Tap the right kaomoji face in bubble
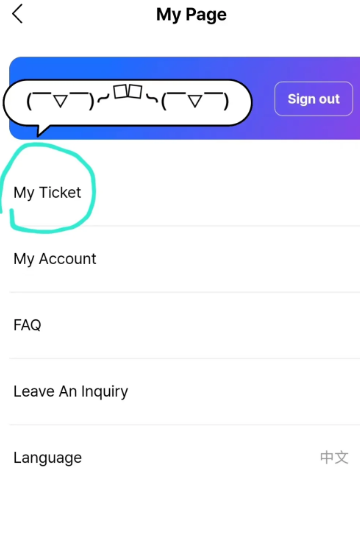 click(195, 101)
